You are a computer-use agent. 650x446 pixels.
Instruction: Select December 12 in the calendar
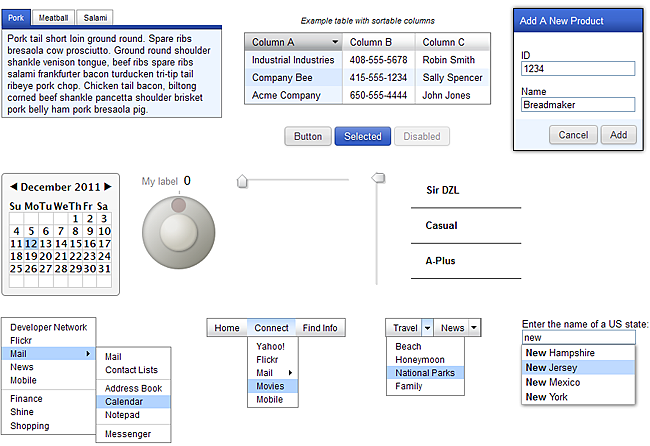(x=31, y=243)
